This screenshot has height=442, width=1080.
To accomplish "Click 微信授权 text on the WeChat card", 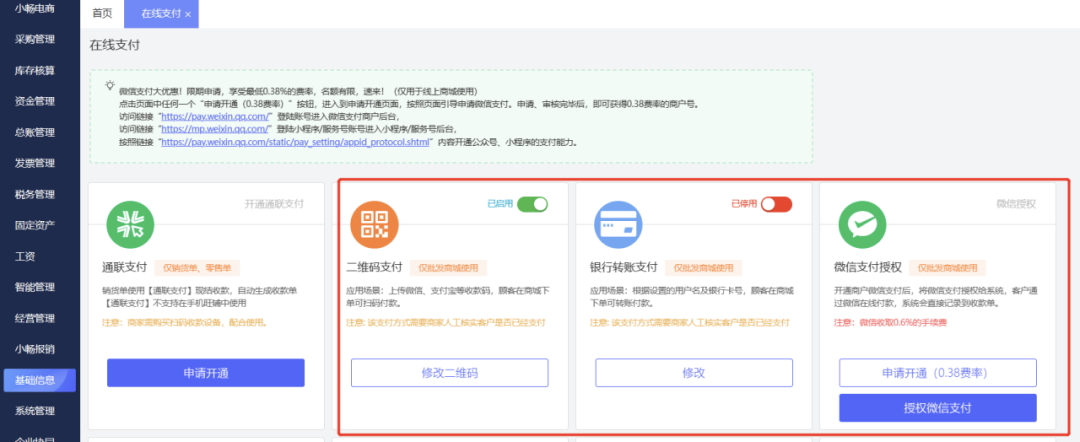I will pyautogui.click(x=1016, y=204).
